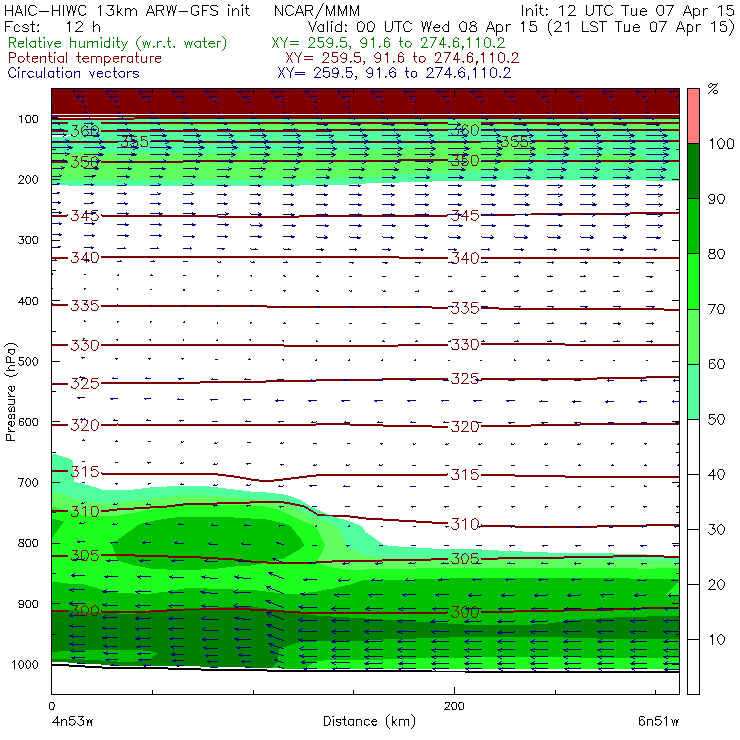Click the aqua 50-60% colorbar segment

[x=693, y=392]
